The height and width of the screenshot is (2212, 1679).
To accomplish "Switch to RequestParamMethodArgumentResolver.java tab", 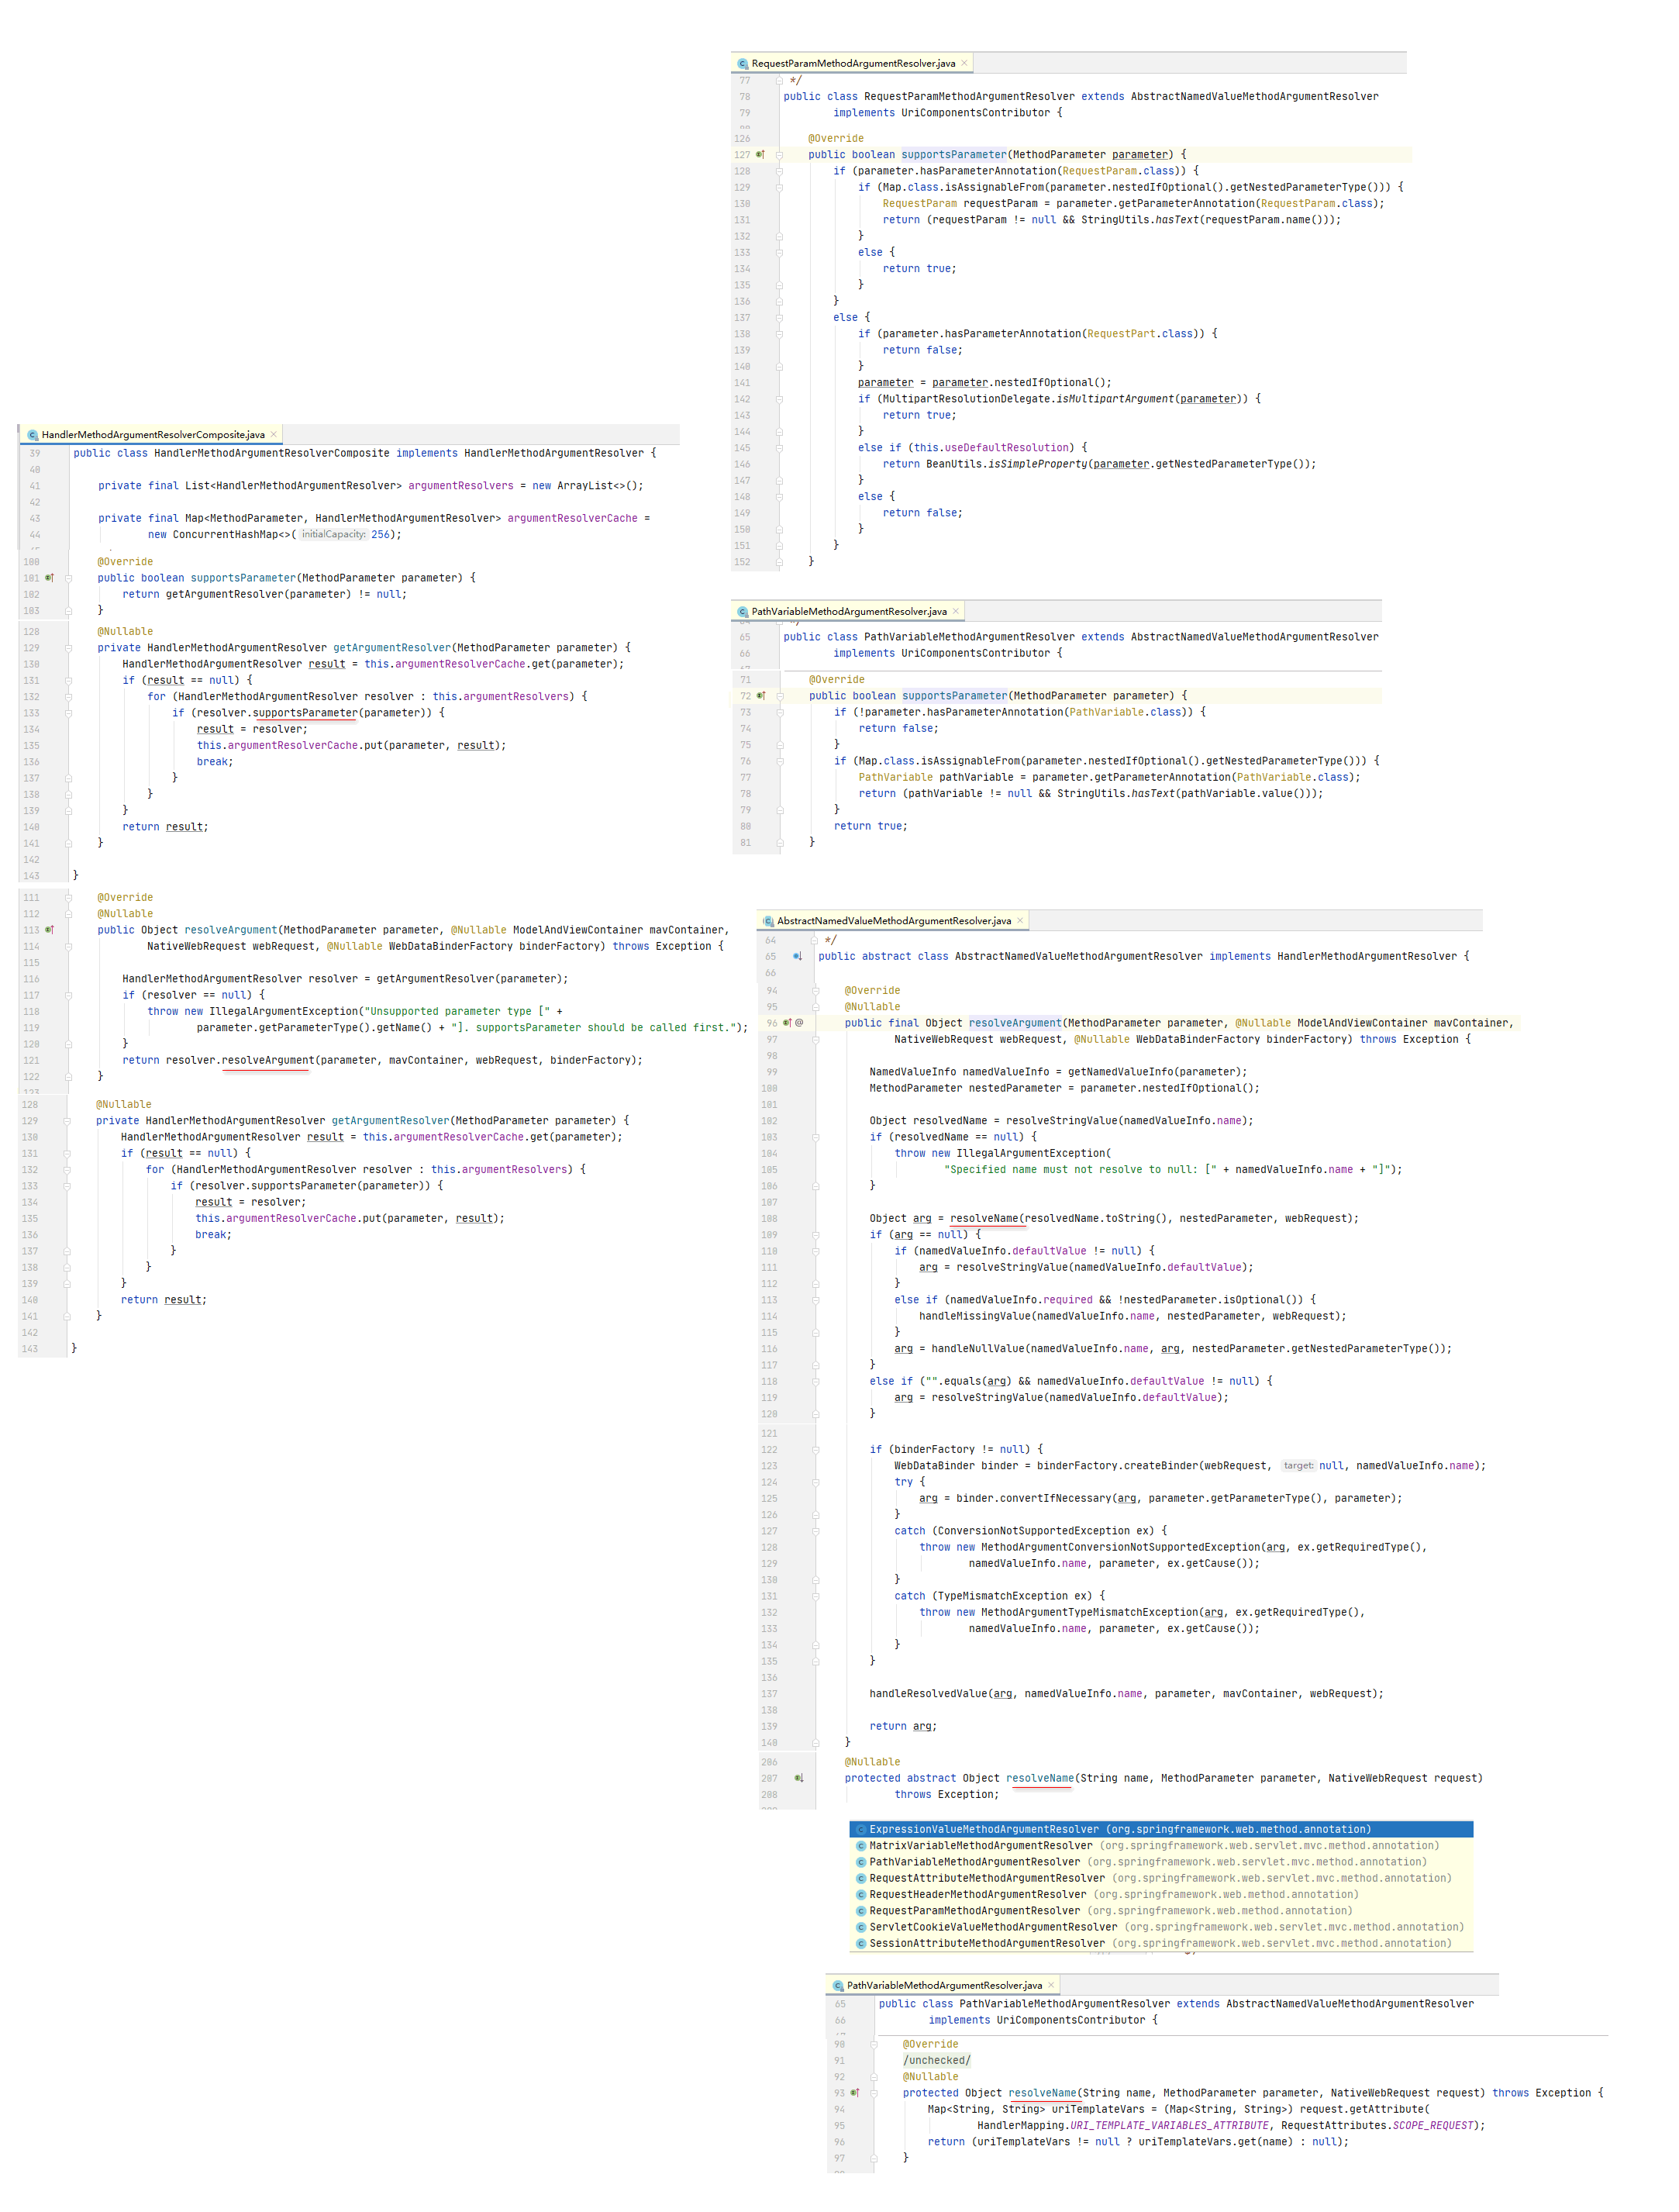I will point(853,63).
